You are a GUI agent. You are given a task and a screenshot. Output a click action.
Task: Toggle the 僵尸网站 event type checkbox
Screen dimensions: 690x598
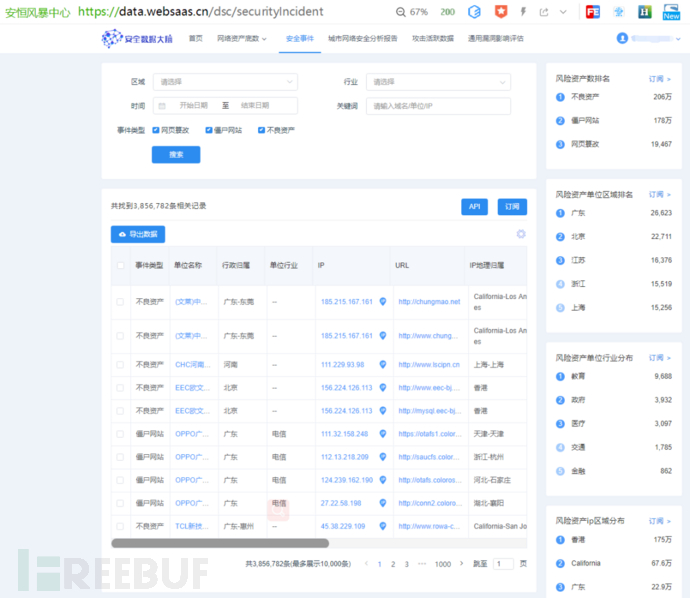pos(209,130)
